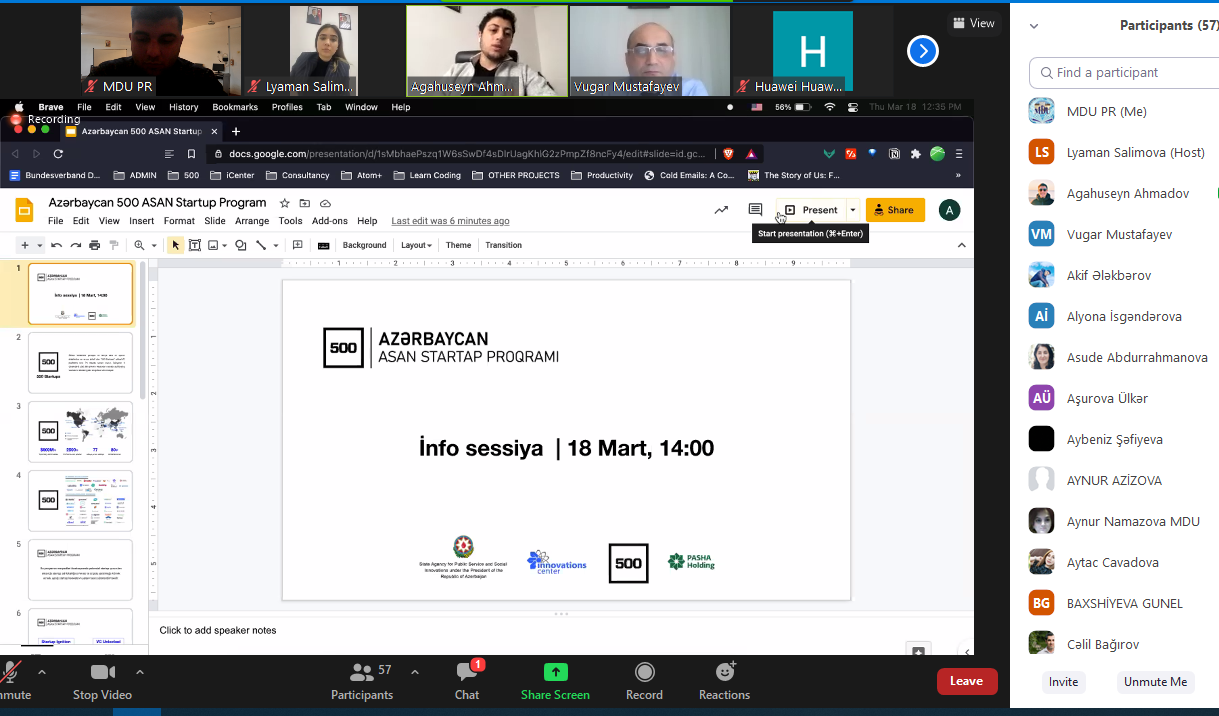Click the Background toolbar button
The width and height of the screenshot is (1219, 716).
tap(364, 245)
